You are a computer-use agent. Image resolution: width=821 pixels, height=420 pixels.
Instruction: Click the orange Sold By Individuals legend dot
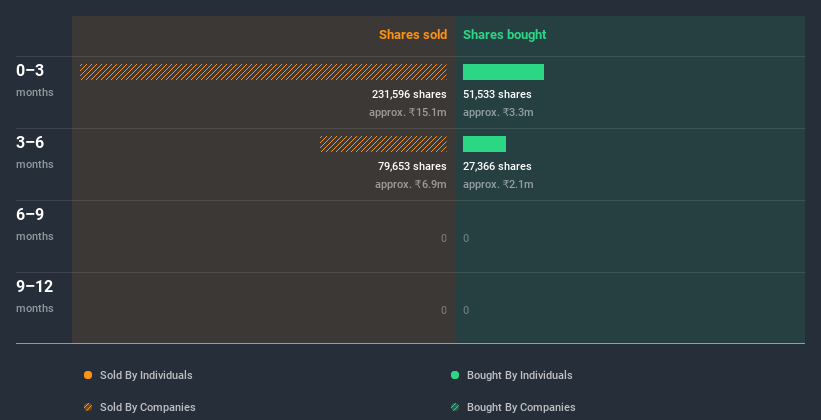88,375
